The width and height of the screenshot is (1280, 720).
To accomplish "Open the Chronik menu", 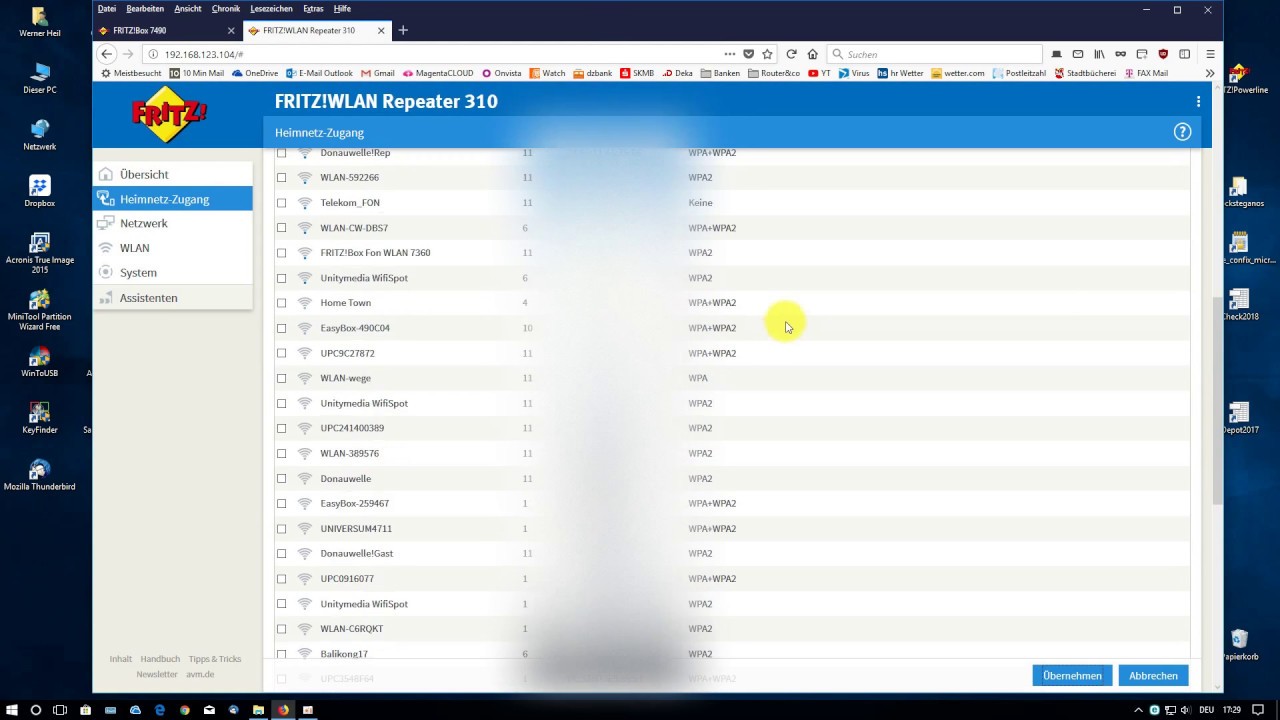I will click(226, 9).
